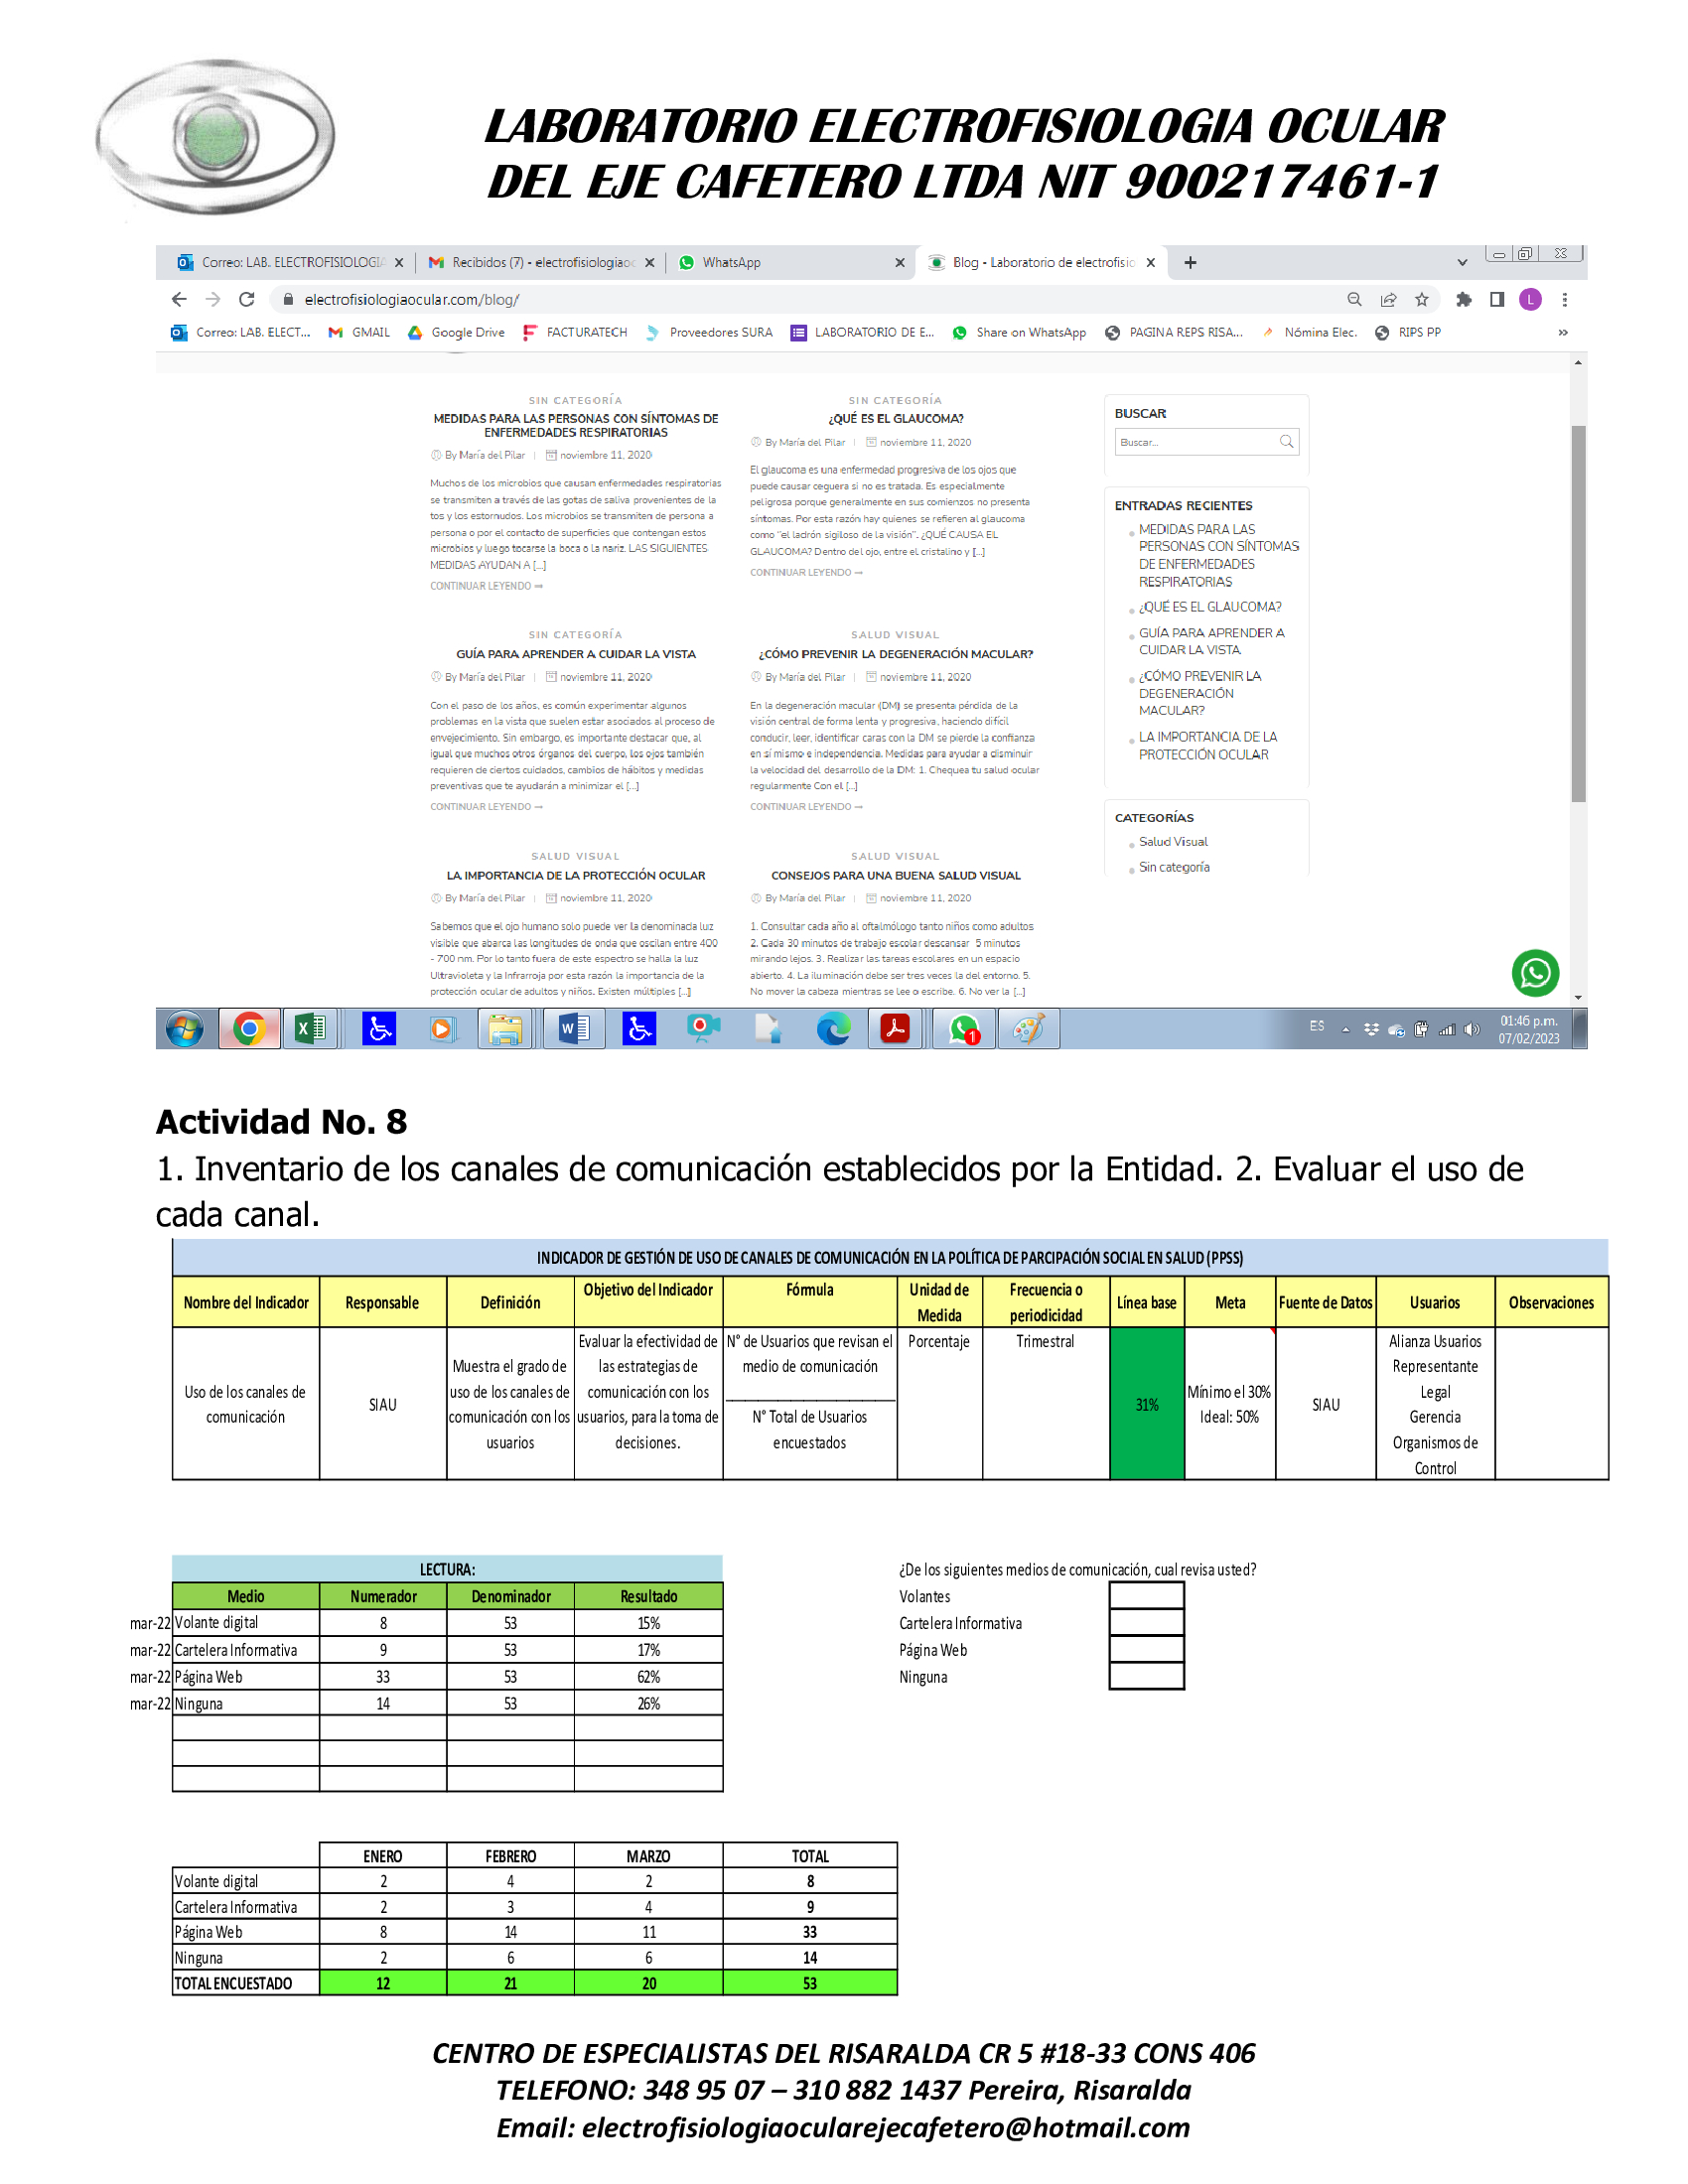Viewport: 1688px width, 2184px height.
Task: Select Sin categoría in sidebar categories
Action: 1174,867
